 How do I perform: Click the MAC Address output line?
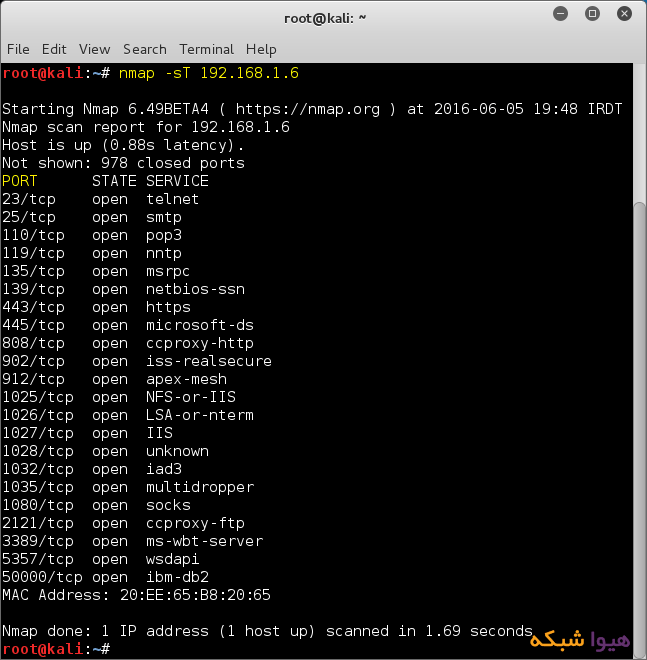[136, 595]
